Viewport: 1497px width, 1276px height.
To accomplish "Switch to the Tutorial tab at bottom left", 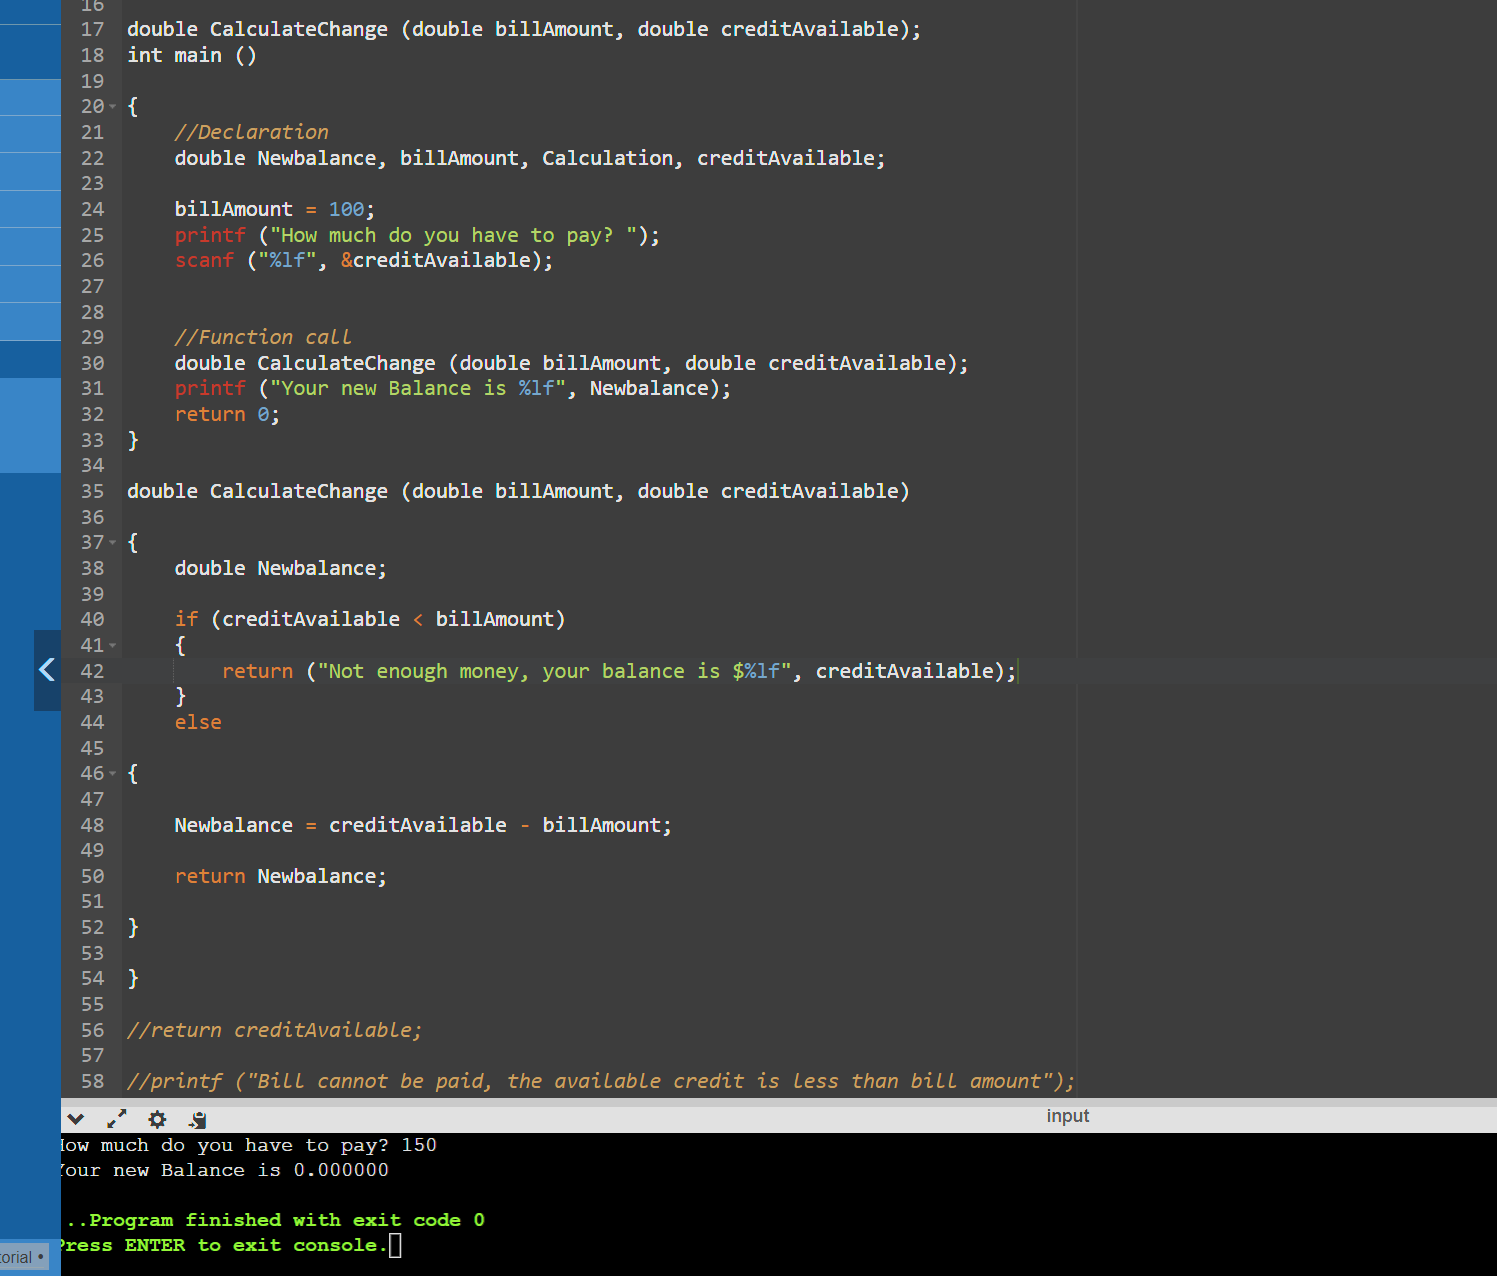I will click(19, 1256).
